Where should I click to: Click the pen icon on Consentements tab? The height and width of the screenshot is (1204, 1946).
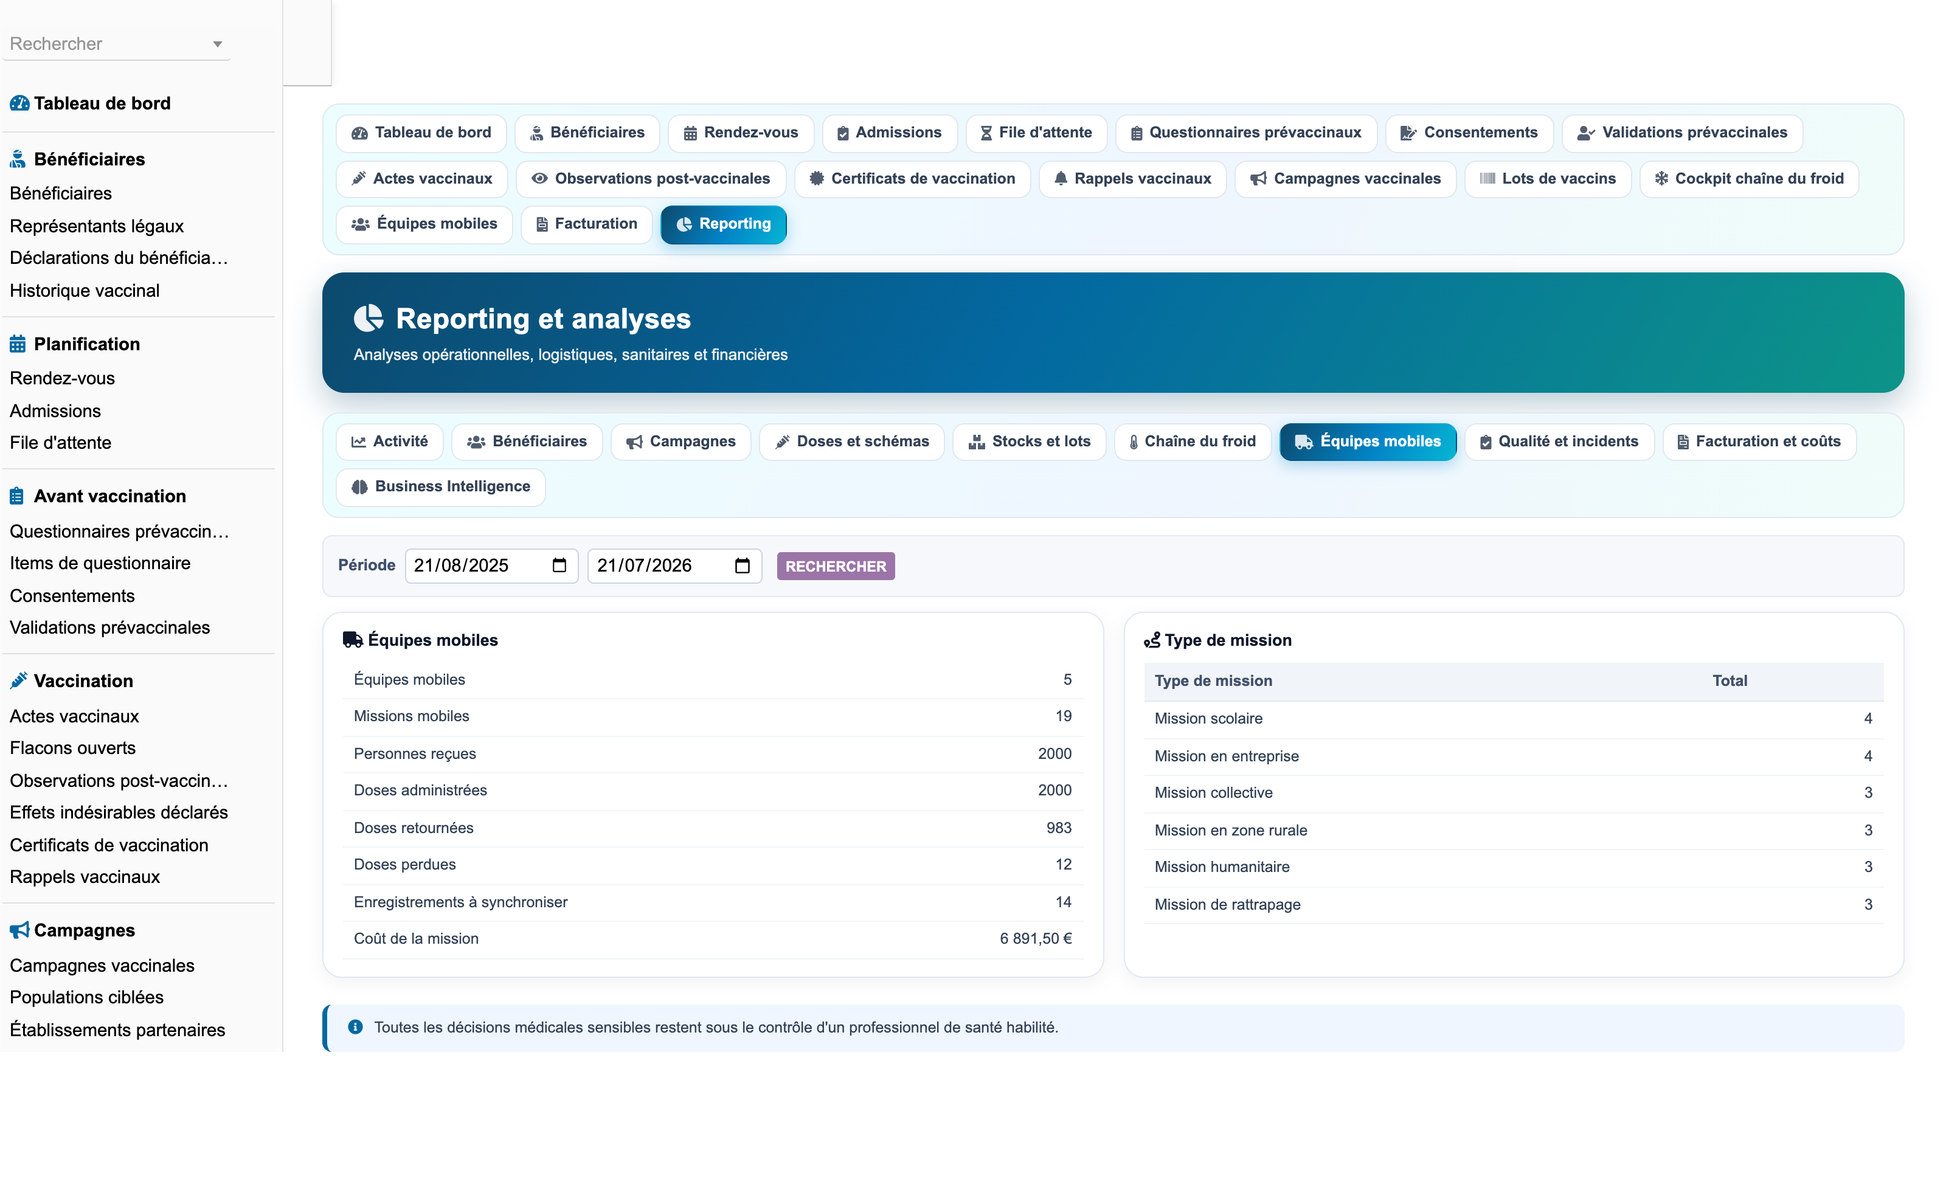pyautogui.click(x=1408, y=133)
